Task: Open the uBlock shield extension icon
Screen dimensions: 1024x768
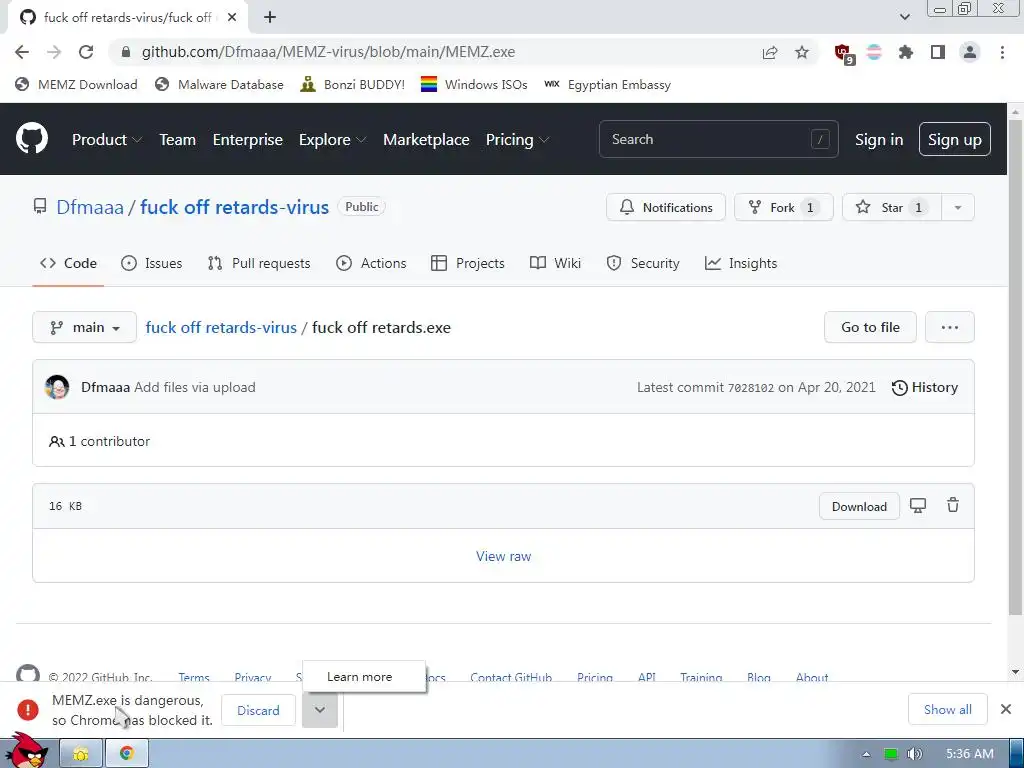Action: 843,52
